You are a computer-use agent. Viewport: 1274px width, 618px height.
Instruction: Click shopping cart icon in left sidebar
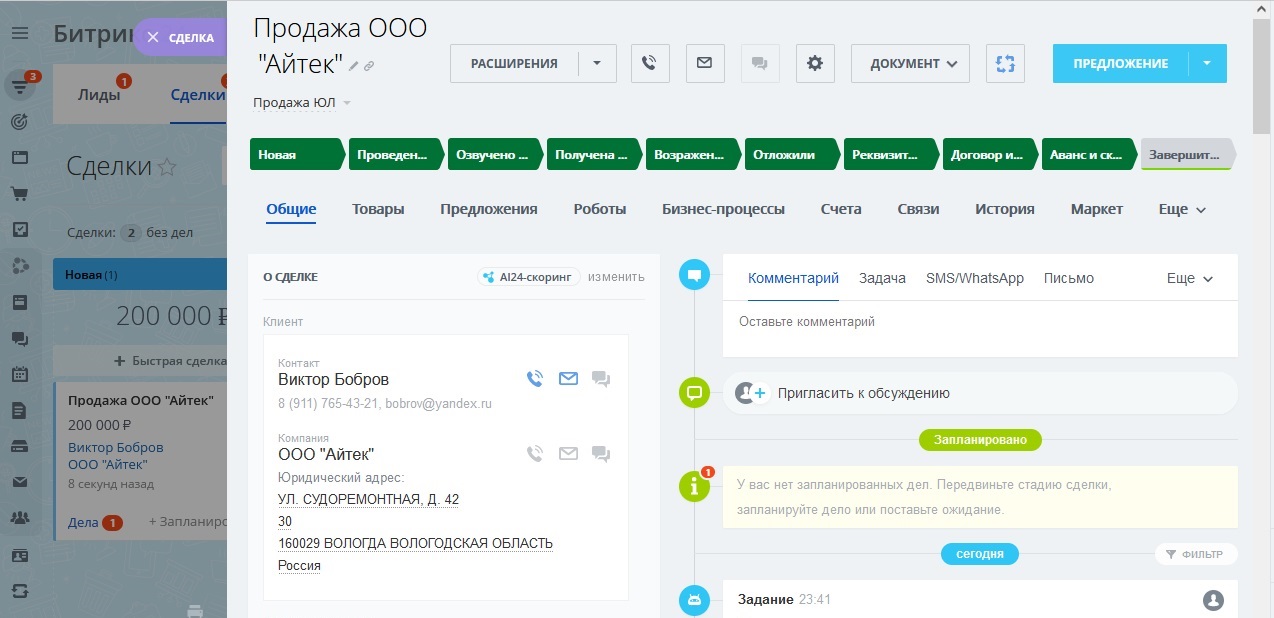point(20,193)
